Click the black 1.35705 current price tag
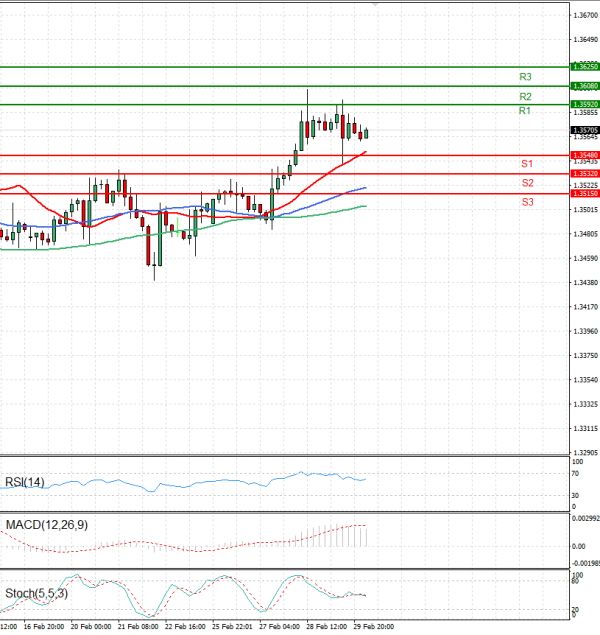 point(585,130)
